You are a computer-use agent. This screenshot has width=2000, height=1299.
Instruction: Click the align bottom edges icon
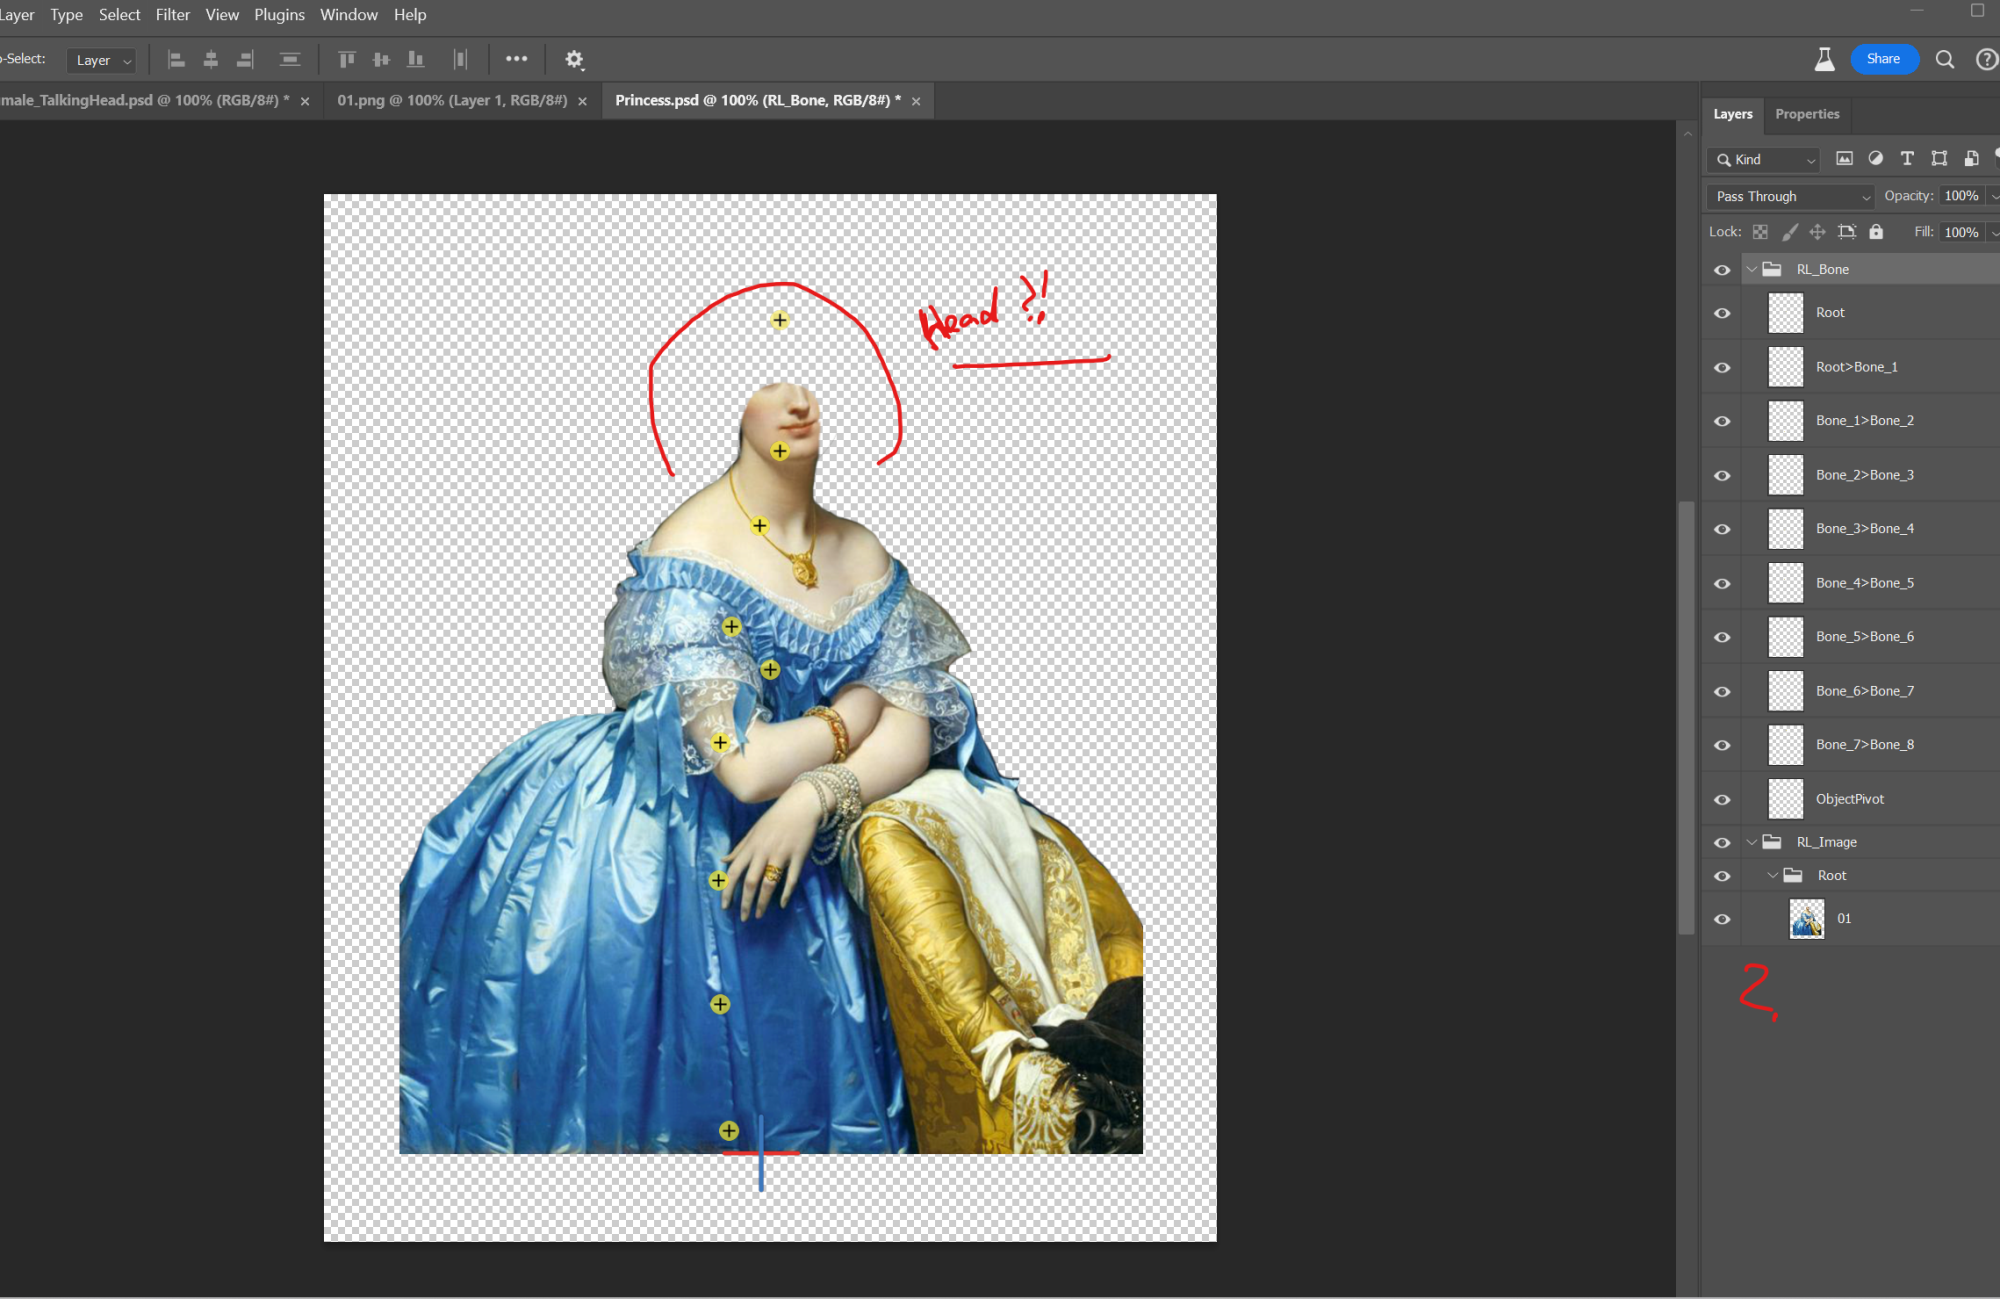[415, 60]
